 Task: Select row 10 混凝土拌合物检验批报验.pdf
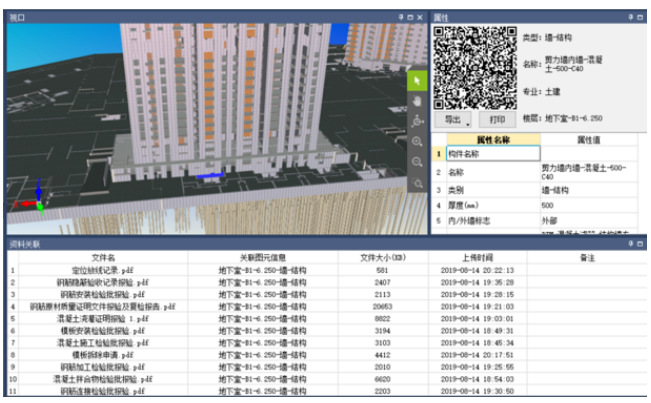pyautogui.click(x=103, y=379)
